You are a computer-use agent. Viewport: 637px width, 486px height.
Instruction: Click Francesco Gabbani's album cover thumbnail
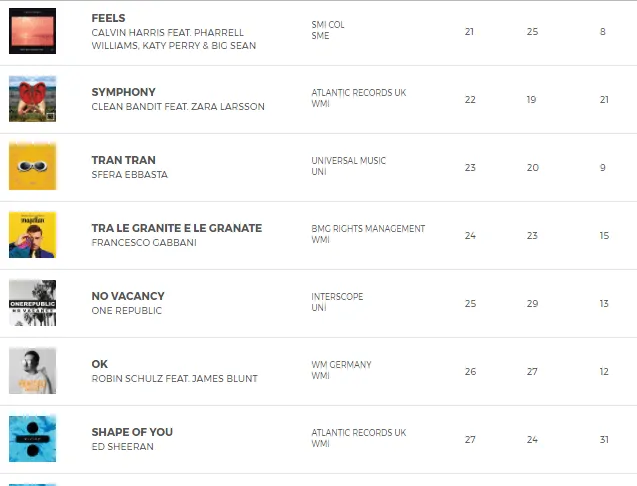point(33,235)
